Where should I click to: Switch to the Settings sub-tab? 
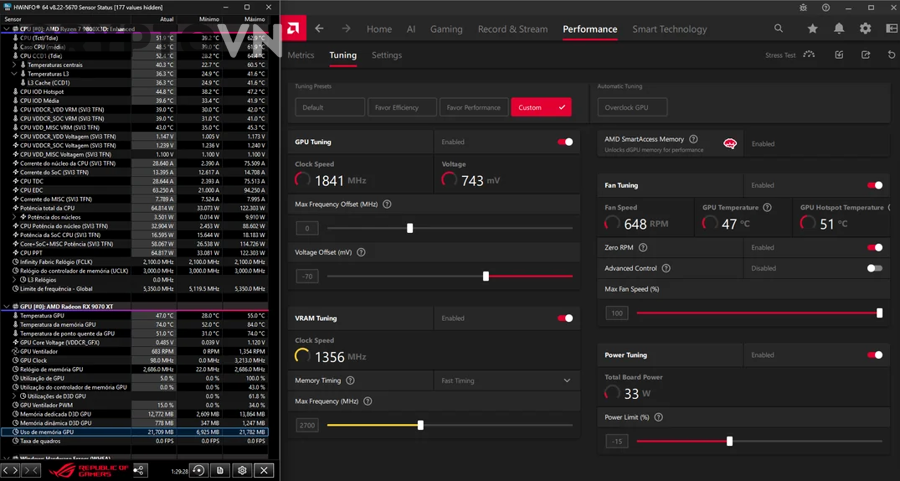pos(386,55)
